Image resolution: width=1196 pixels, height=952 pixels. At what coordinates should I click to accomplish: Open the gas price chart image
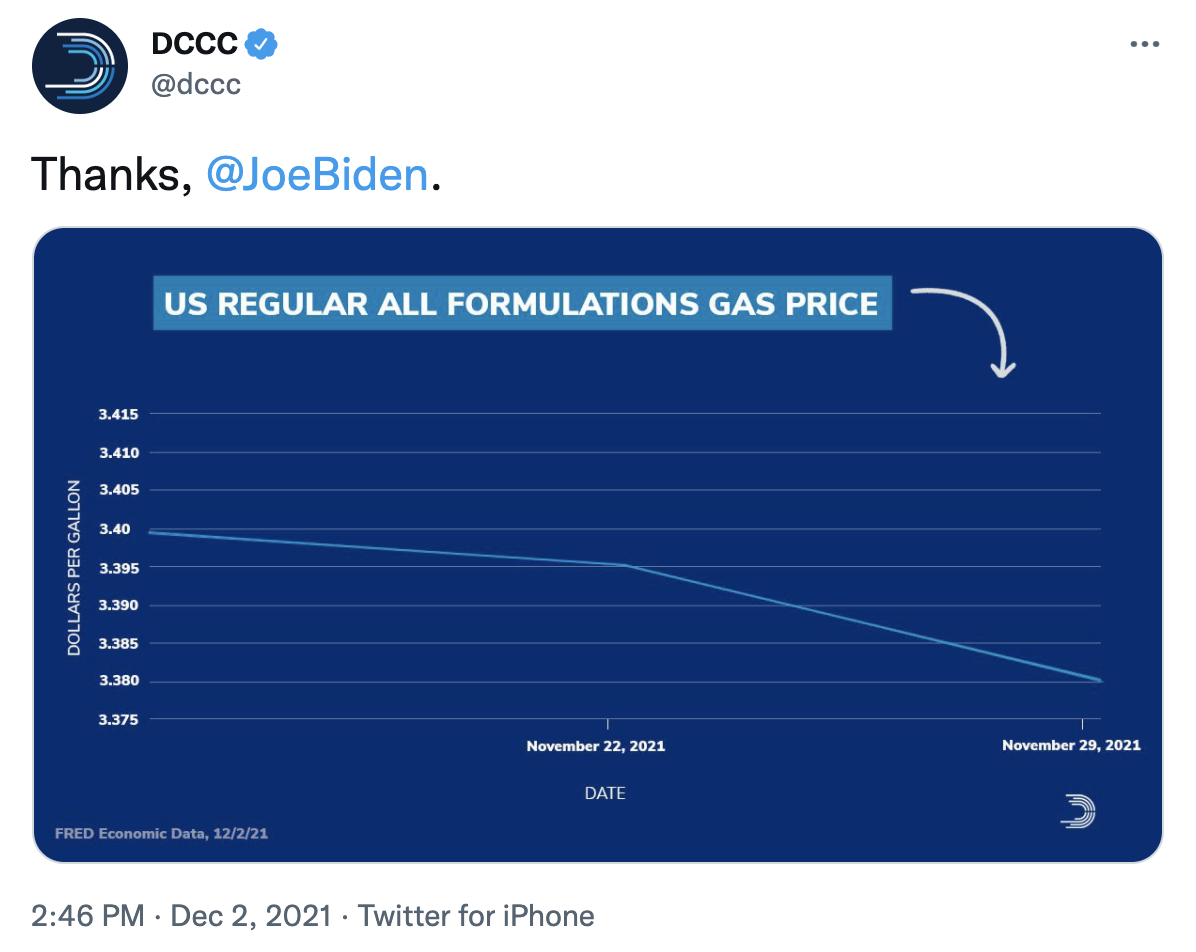[x=598, y=545]
